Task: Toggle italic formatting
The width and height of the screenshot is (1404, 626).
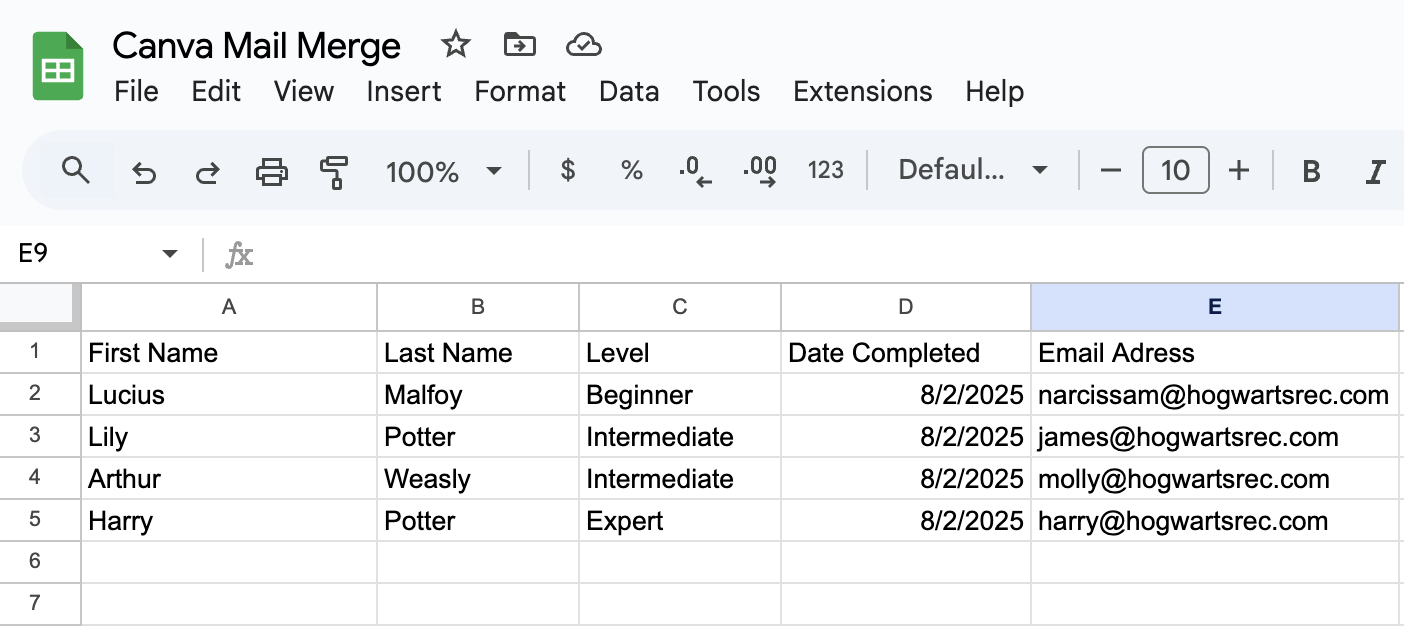Action: pos(1375,172)
